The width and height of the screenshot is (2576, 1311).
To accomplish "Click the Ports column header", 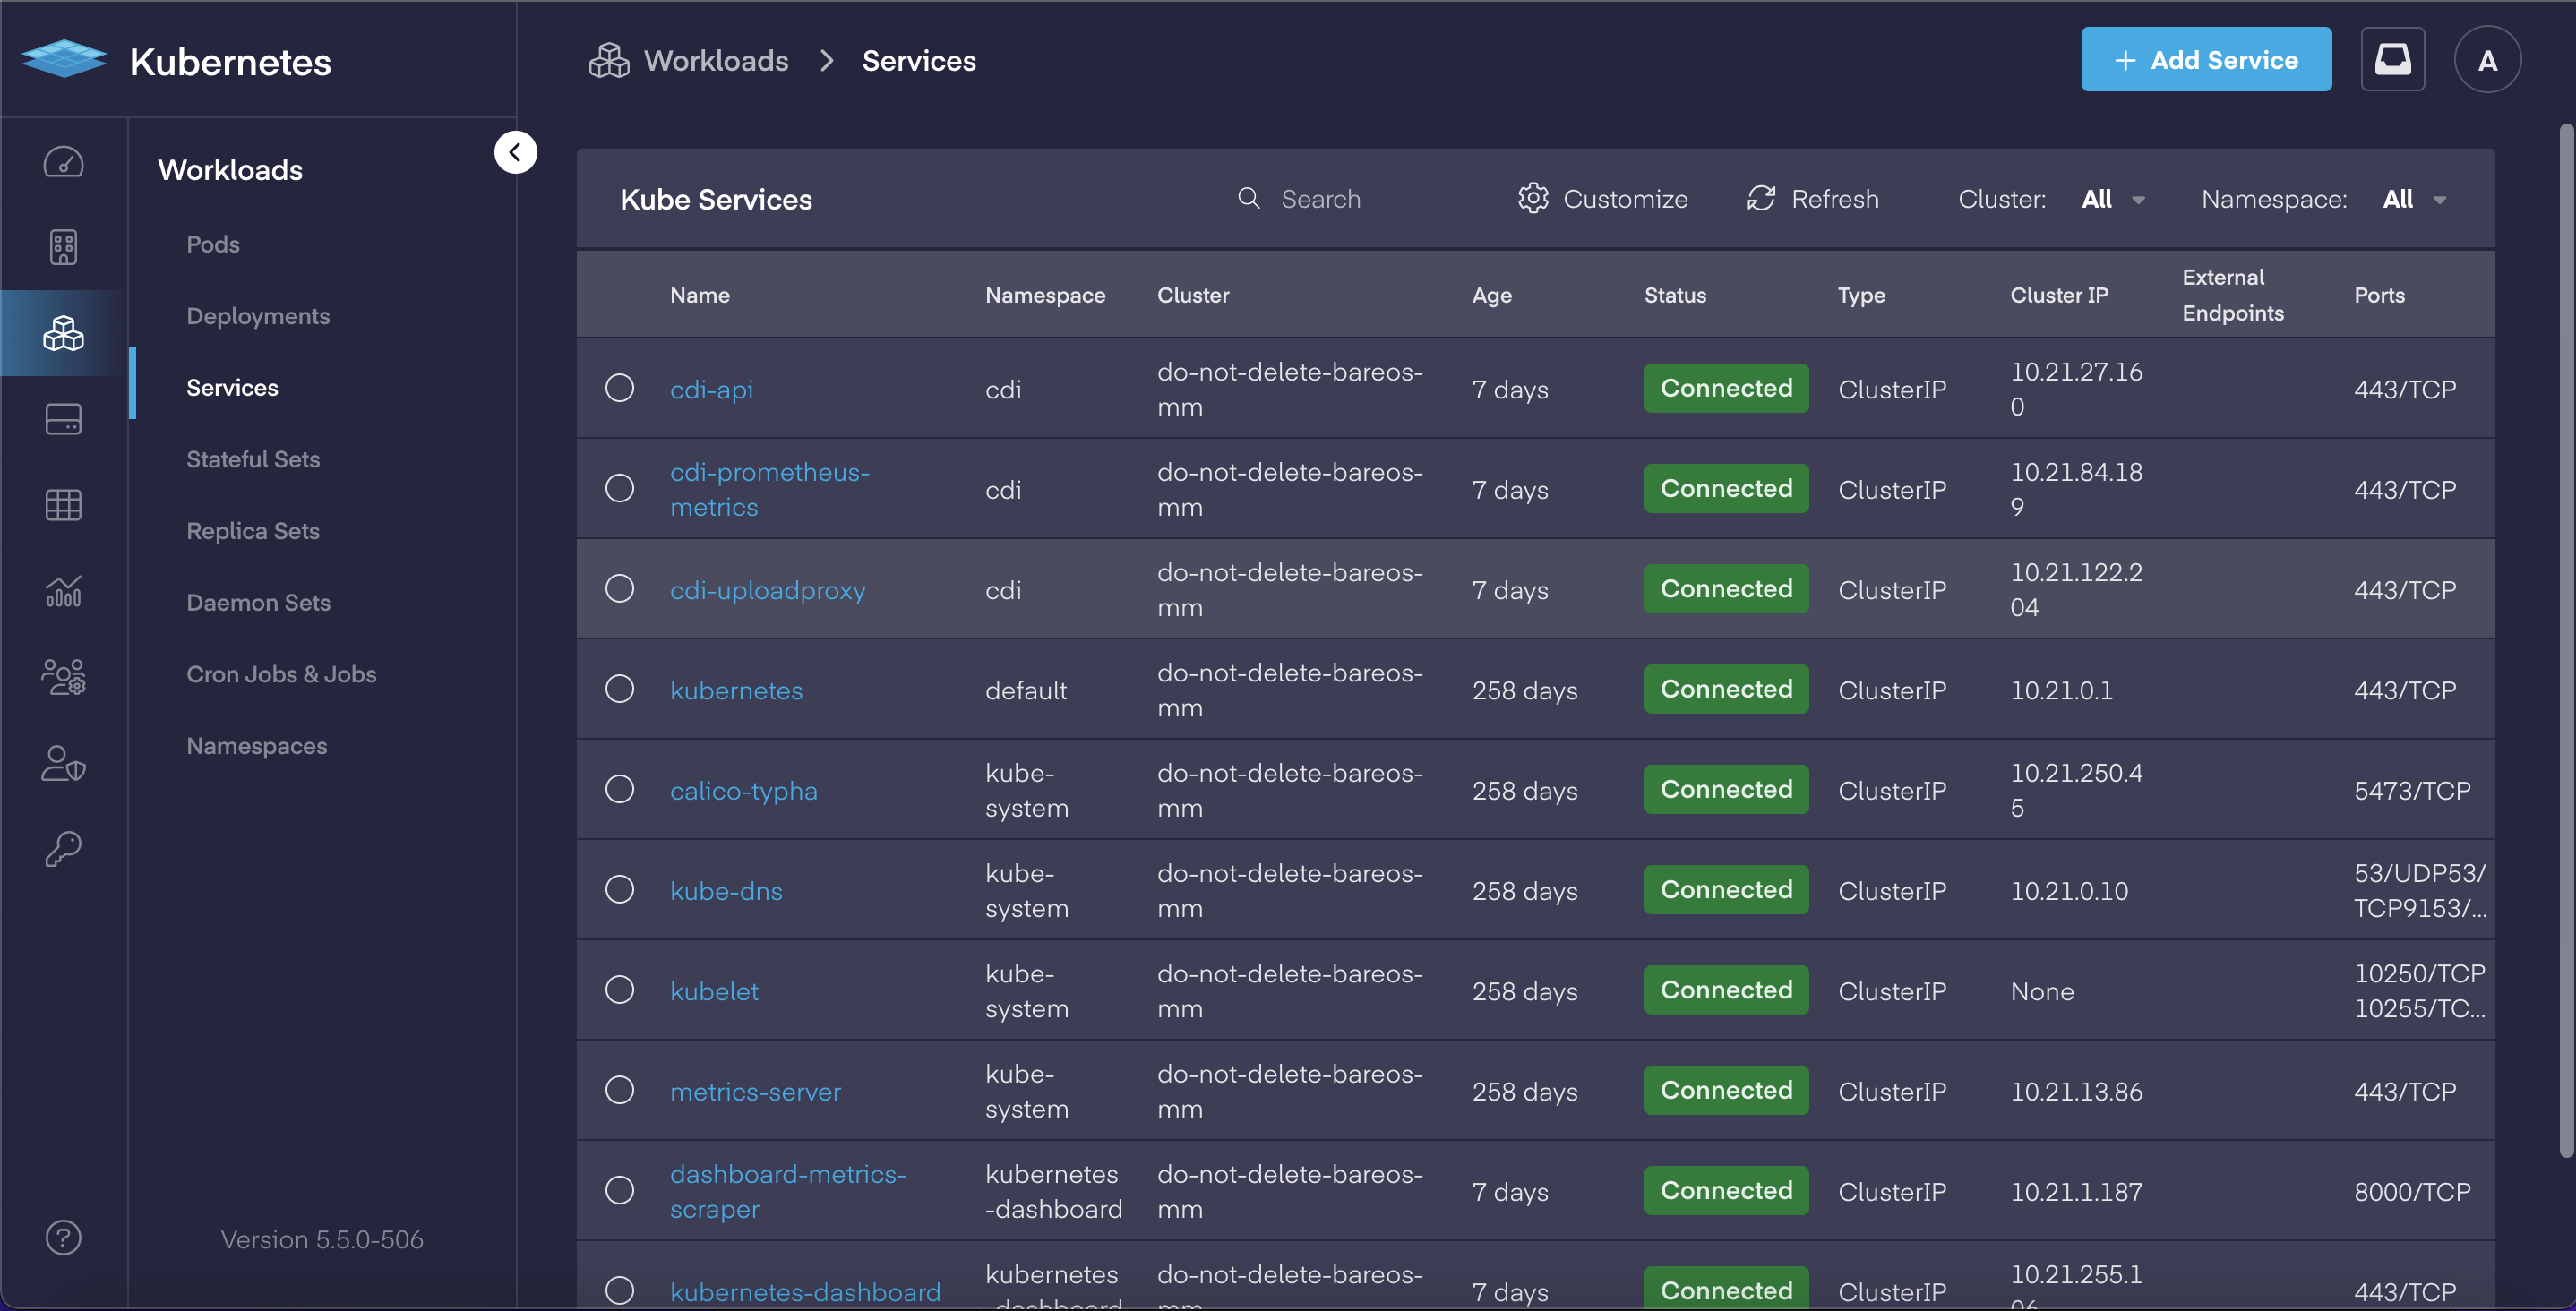I will coord(2379,295).
